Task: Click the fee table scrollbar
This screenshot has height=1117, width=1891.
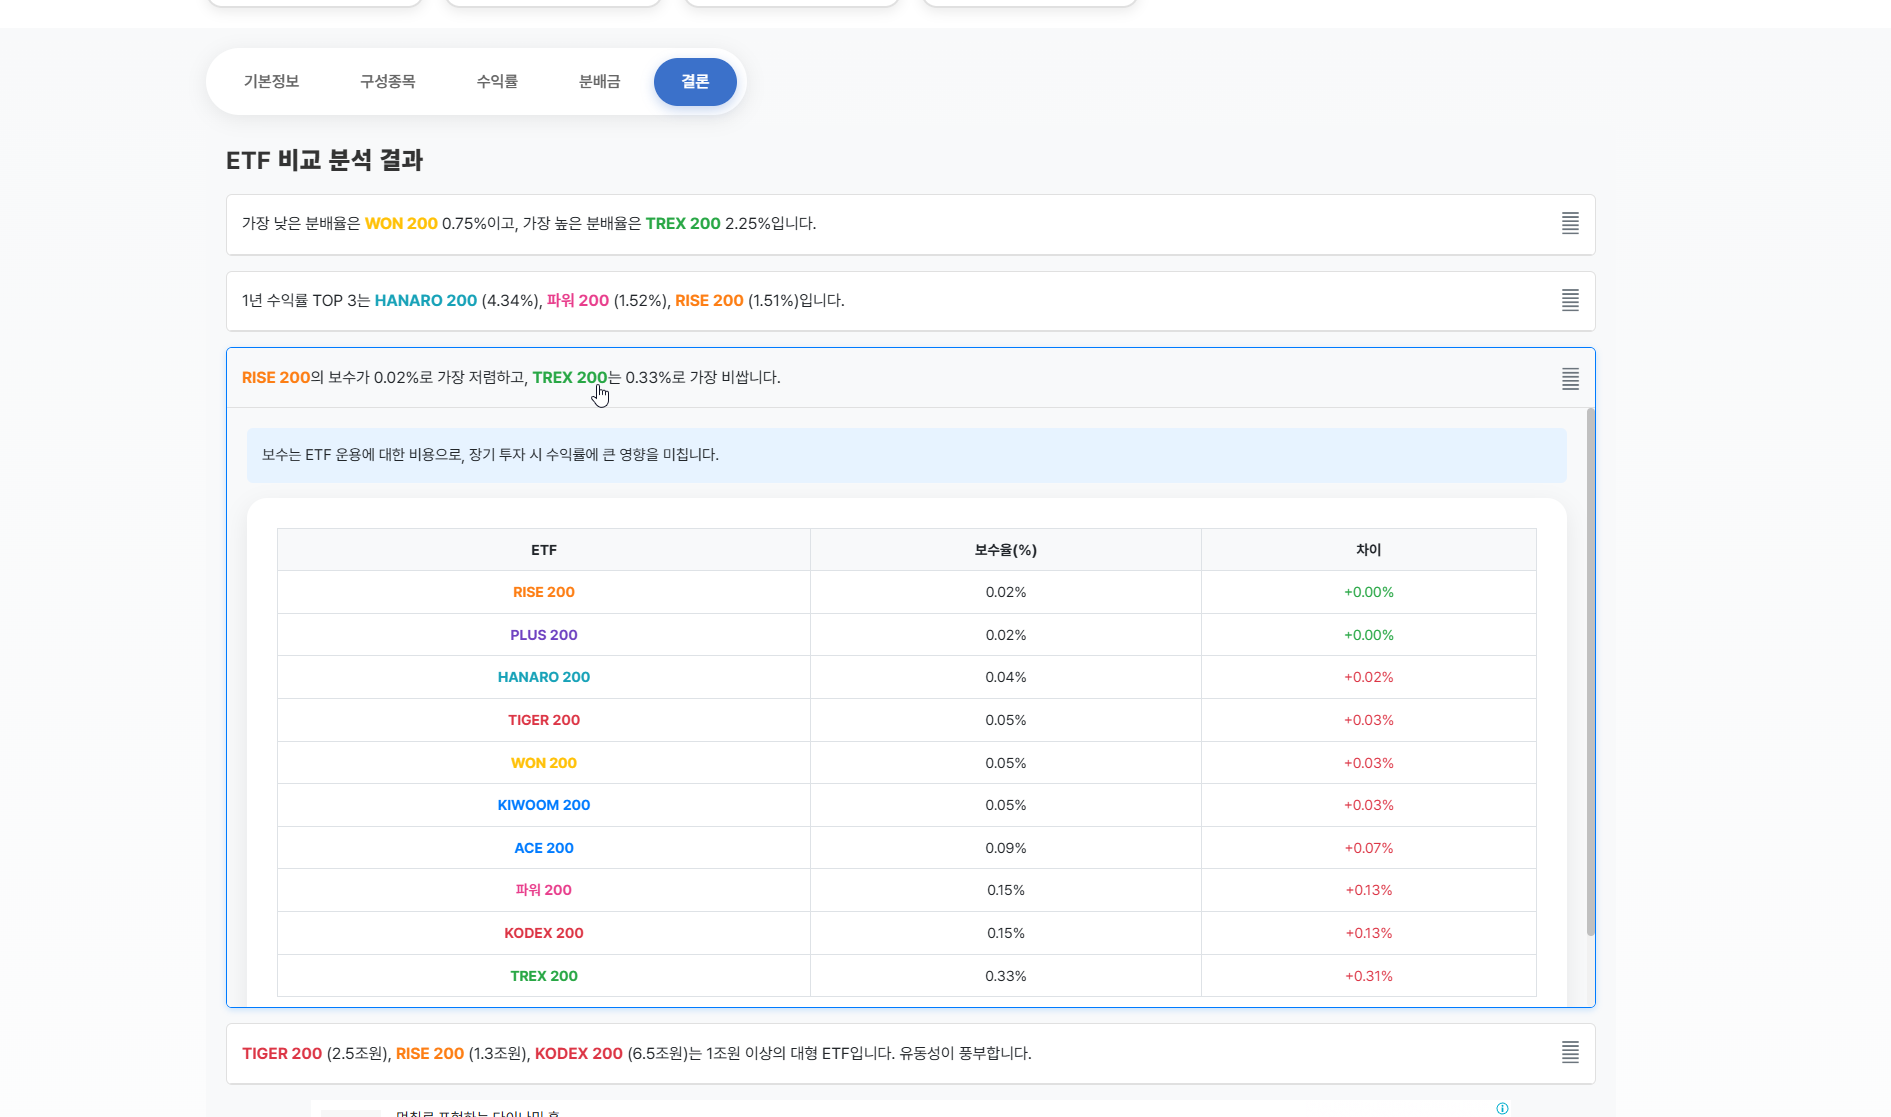Action: coord(1590,672)
